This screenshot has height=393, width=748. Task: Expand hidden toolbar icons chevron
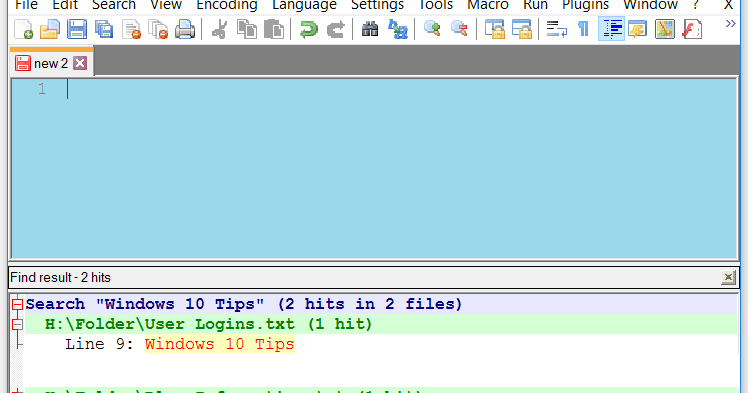tap(730, 24)
